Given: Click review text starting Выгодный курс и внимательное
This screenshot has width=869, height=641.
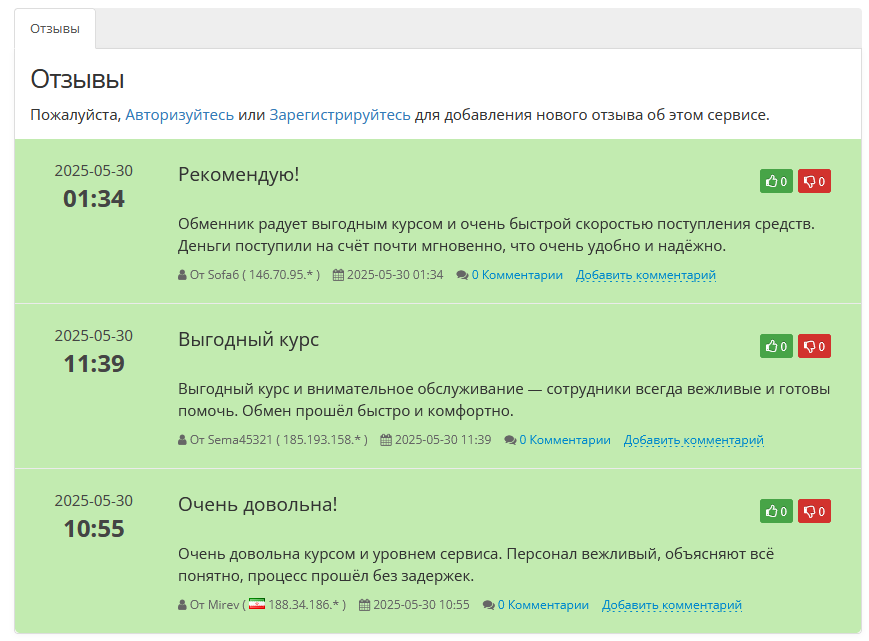Looking at the screenshot, I should point(504,400).
